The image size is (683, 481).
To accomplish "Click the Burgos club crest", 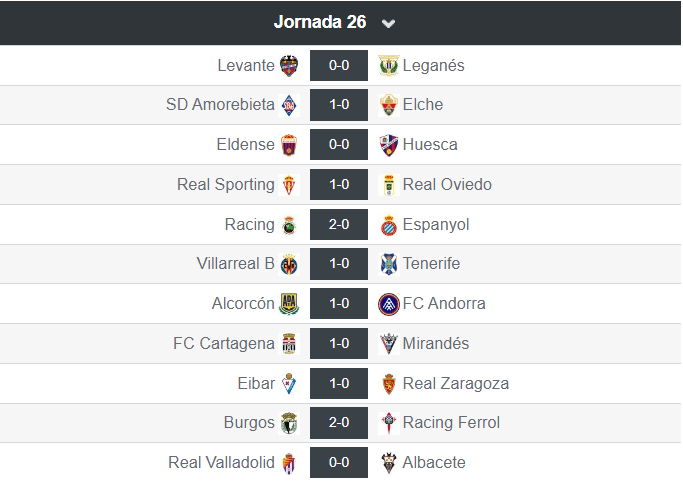I will (x=289, y=423).
